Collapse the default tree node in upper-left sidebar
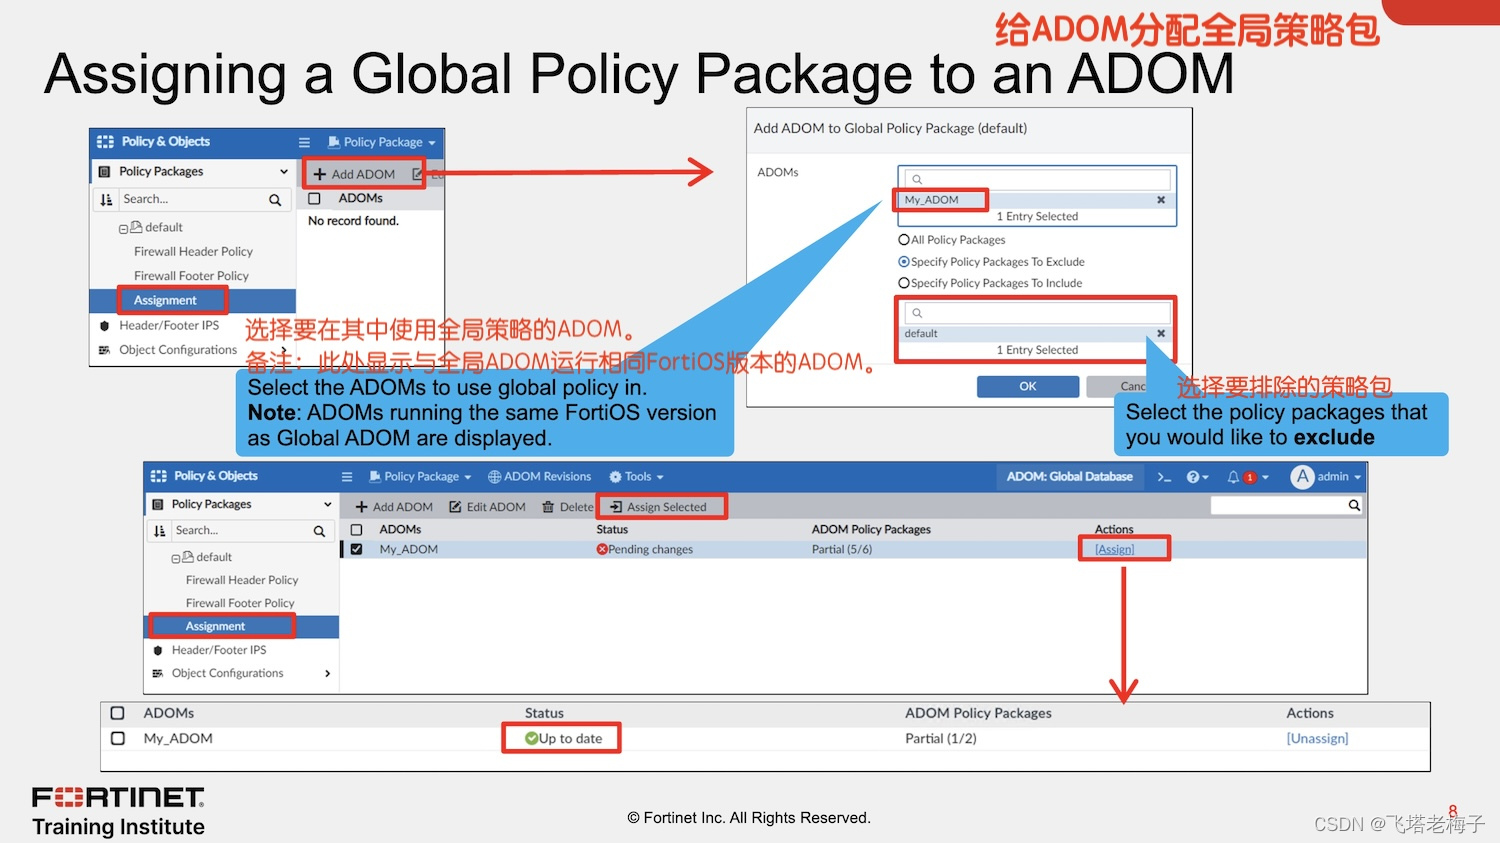The height and width of the screenshot is (843, 1500). (x=123, y=229)
